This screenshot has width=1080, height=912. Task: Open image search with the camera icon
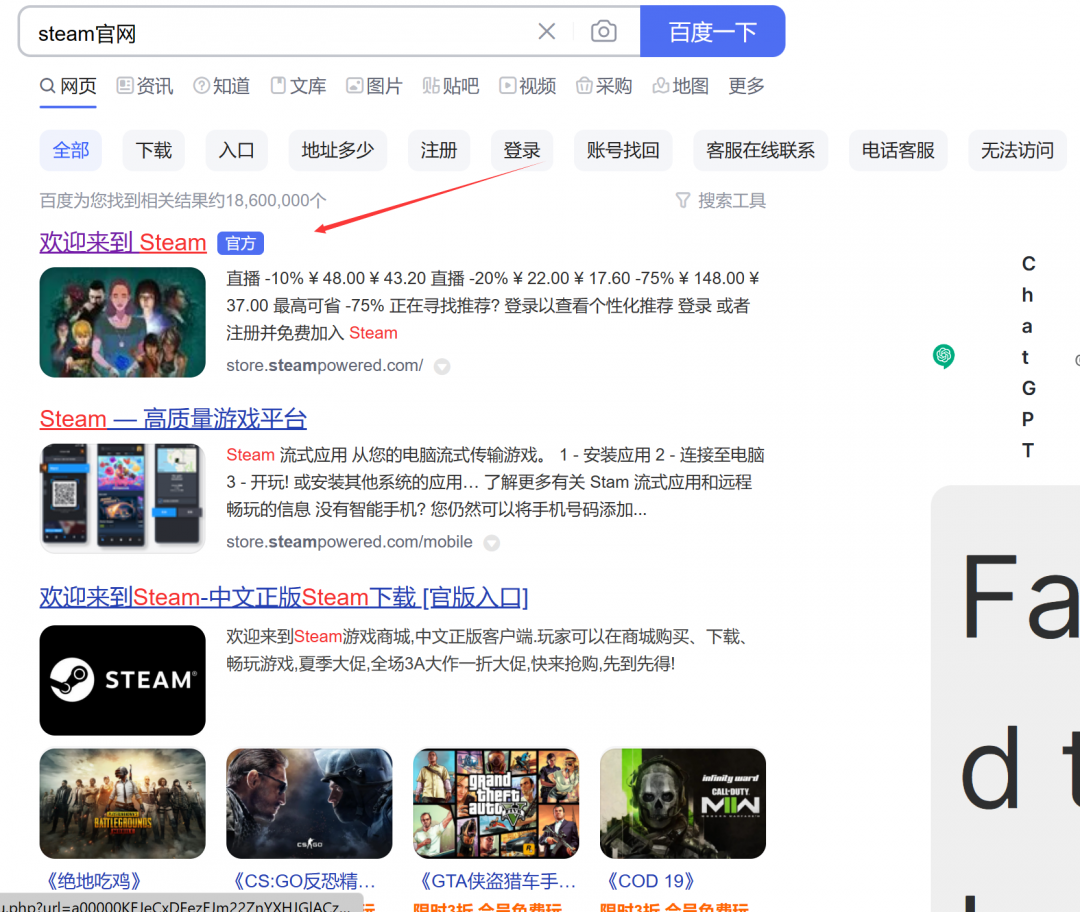click(603, 31)
